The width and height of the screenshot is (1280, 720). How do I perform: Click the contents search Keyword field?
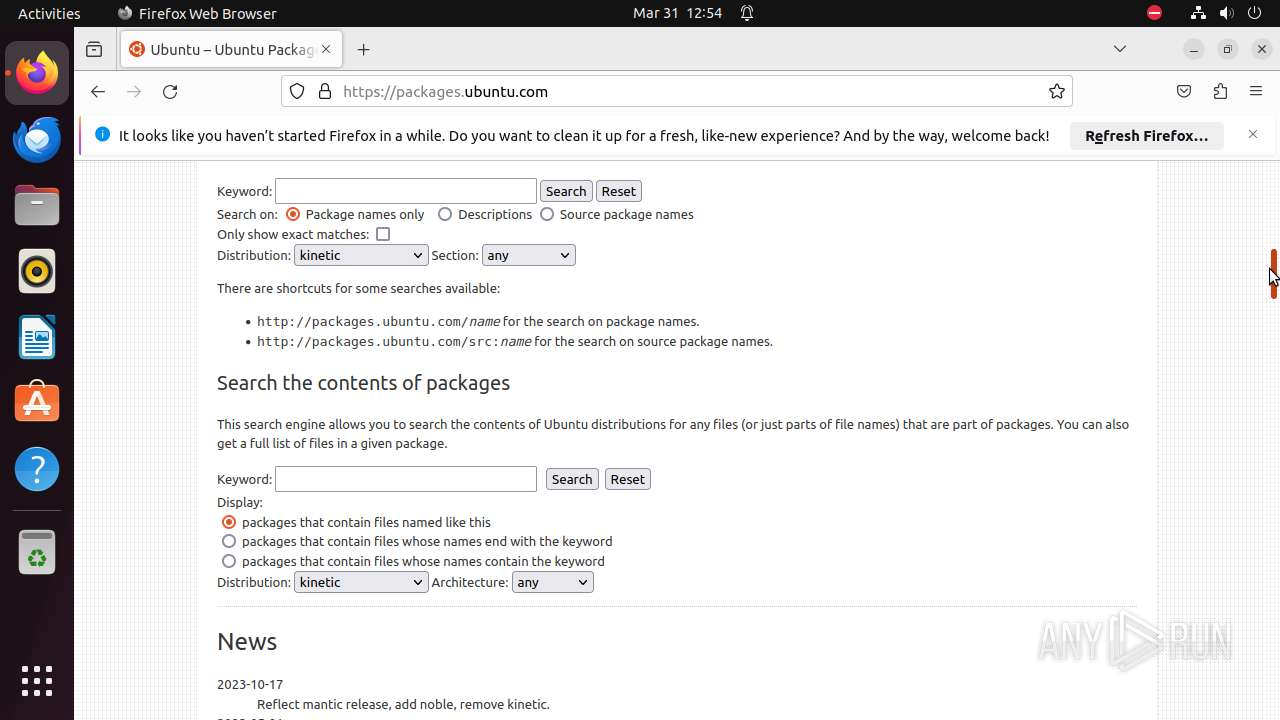click(x=406, y=479)
